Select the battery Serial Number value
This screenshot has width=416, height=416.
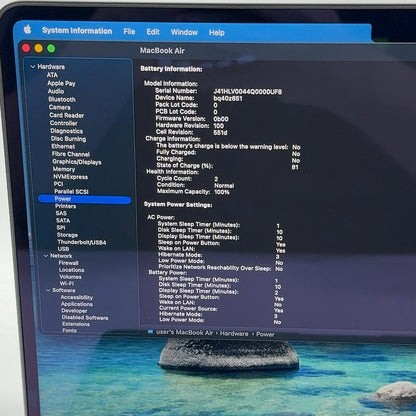pyautogui.click(x=248, y=92)
